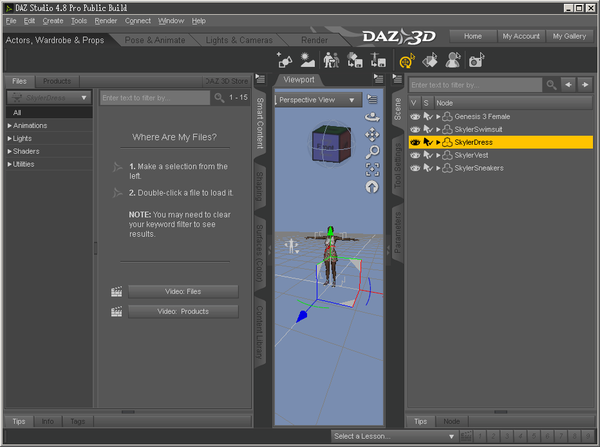Click the figure pose icon in the viewport
The height and width of the screenshot is (447, 600).
[x=291, y=246]
